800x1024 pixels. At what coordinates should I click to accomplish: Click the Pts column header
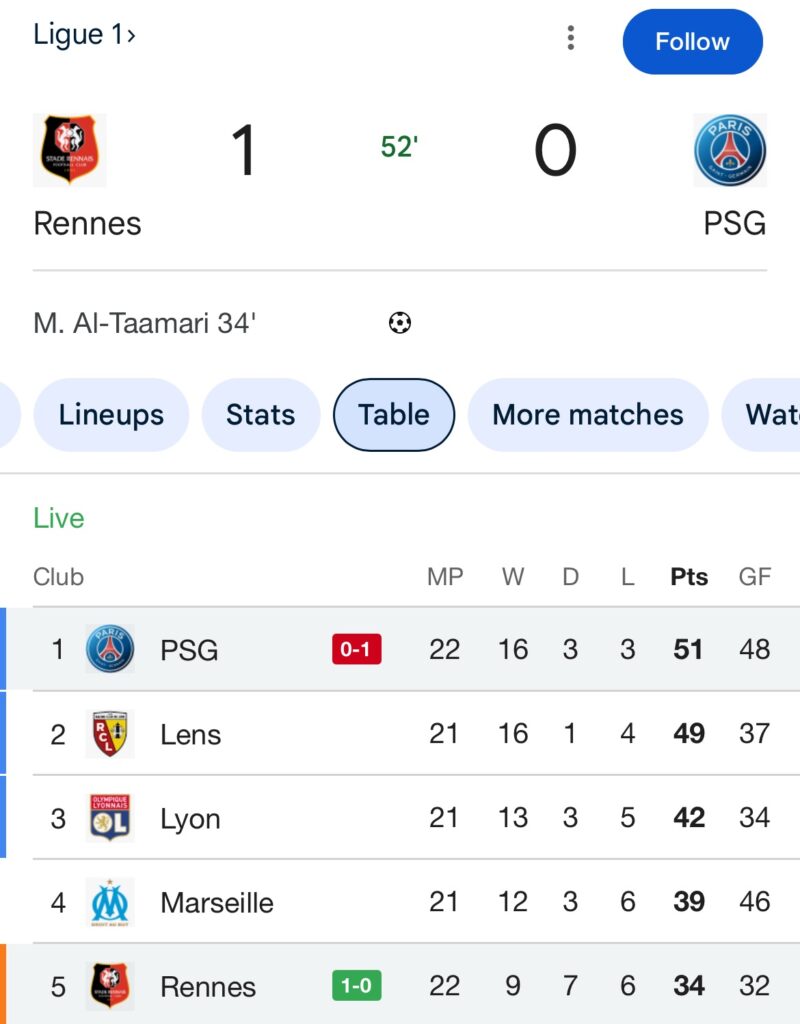click(689, 577)
